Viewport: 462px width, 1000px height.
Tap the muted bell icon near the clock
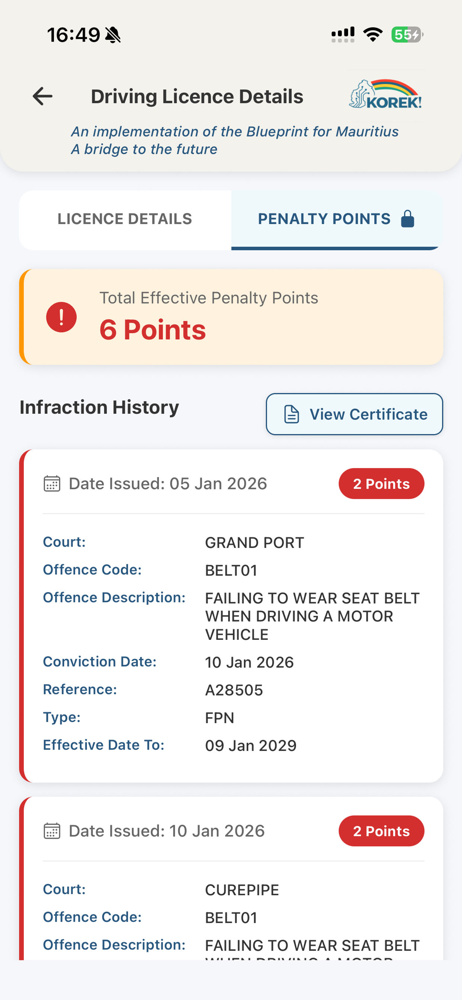(x=113, y=35)
